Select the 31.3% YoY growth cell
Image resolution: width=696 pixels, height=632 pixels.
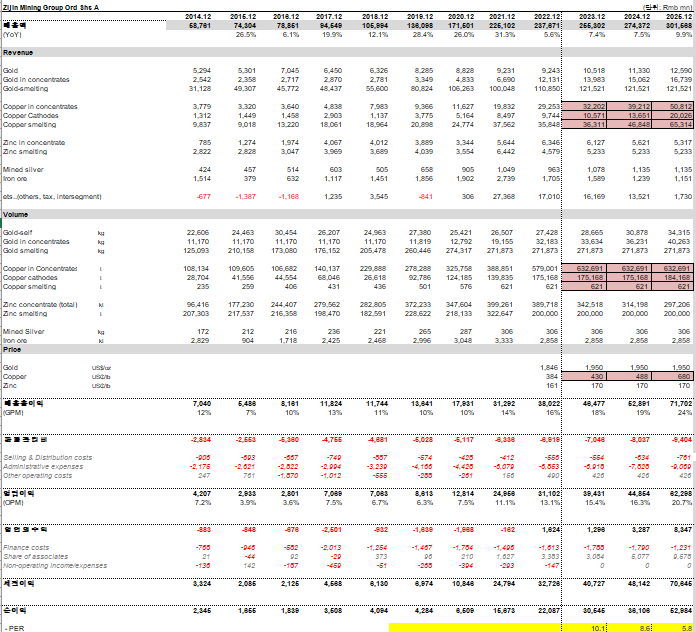coord(505,35)
